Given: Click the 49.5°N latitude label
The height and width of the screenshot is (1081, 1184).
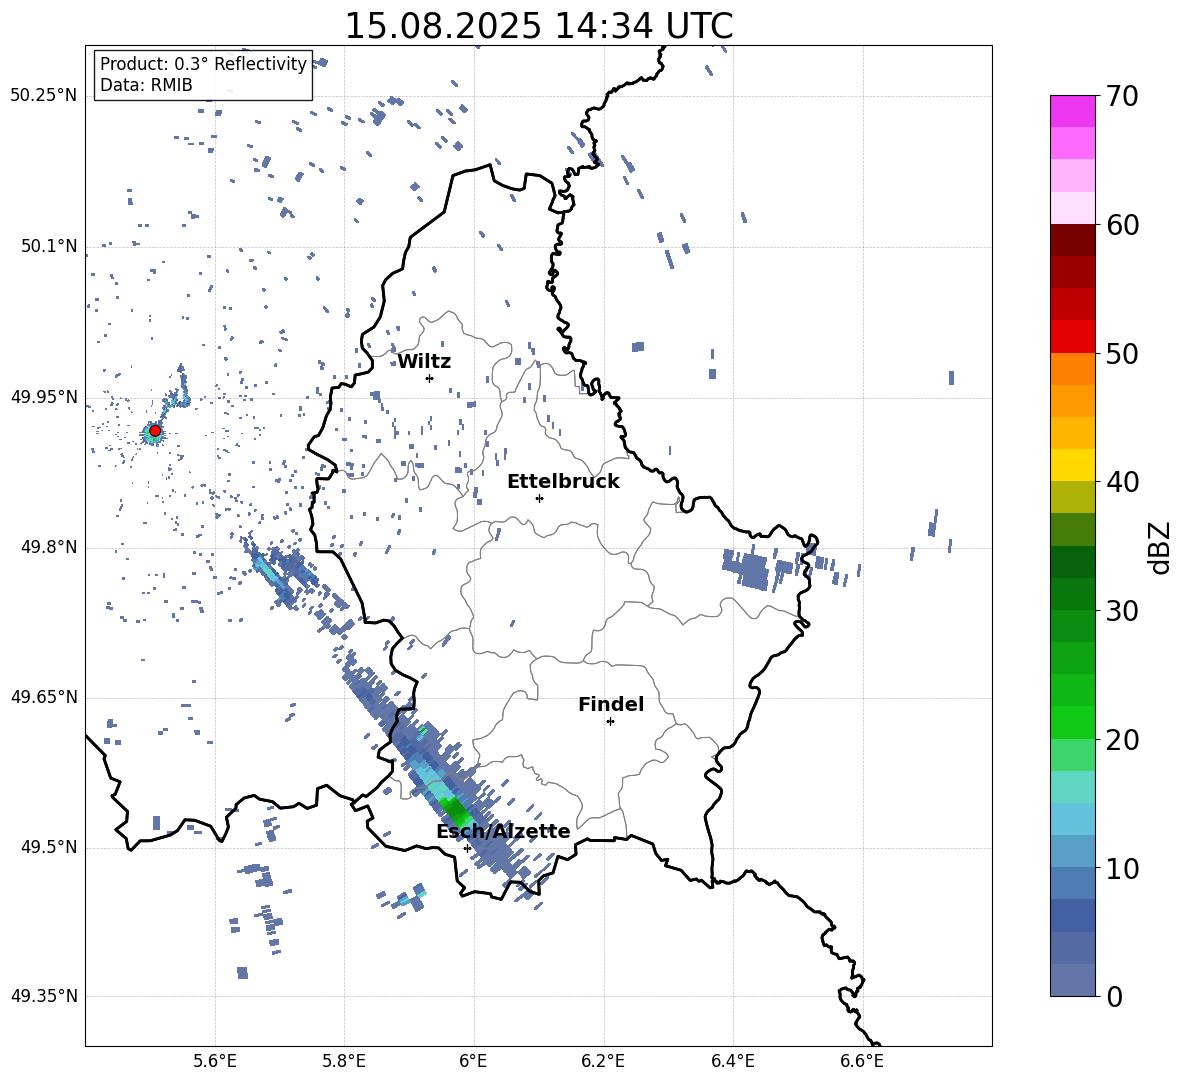Looking at the screenshot, I should [x=49, y=847].
